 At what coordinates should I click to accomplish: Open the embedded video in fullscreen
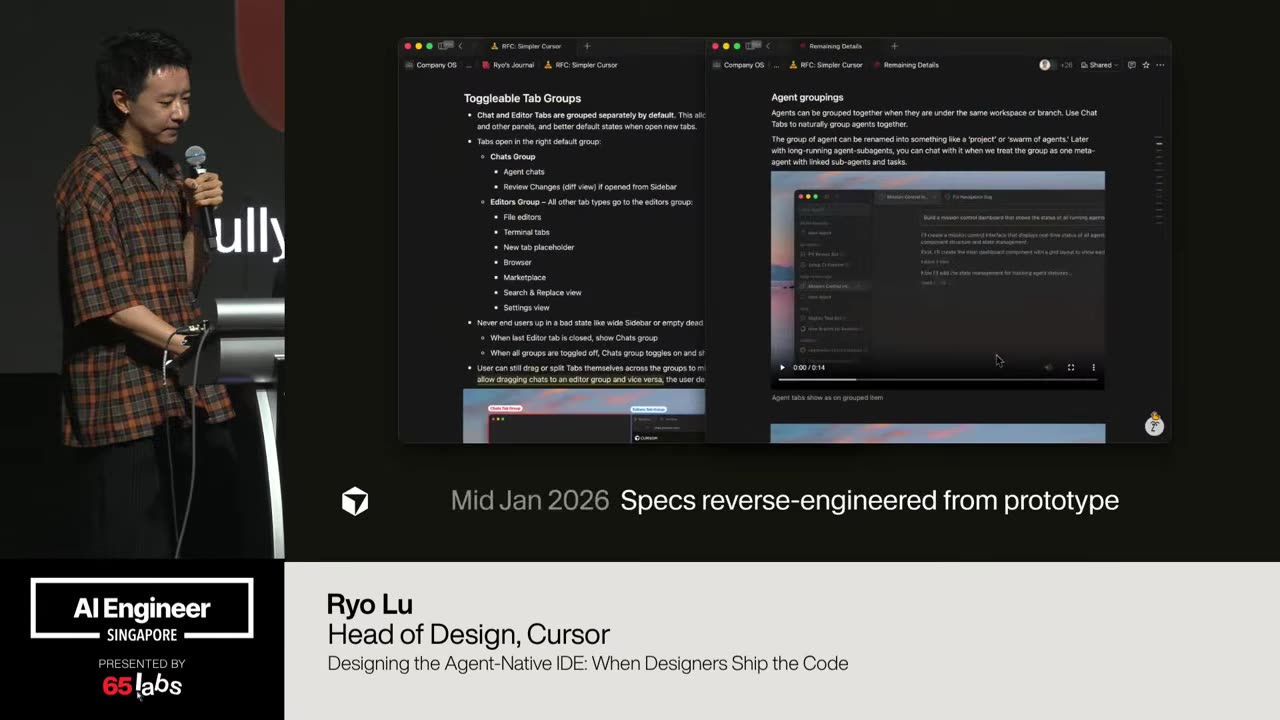(x=1071, y=367)
